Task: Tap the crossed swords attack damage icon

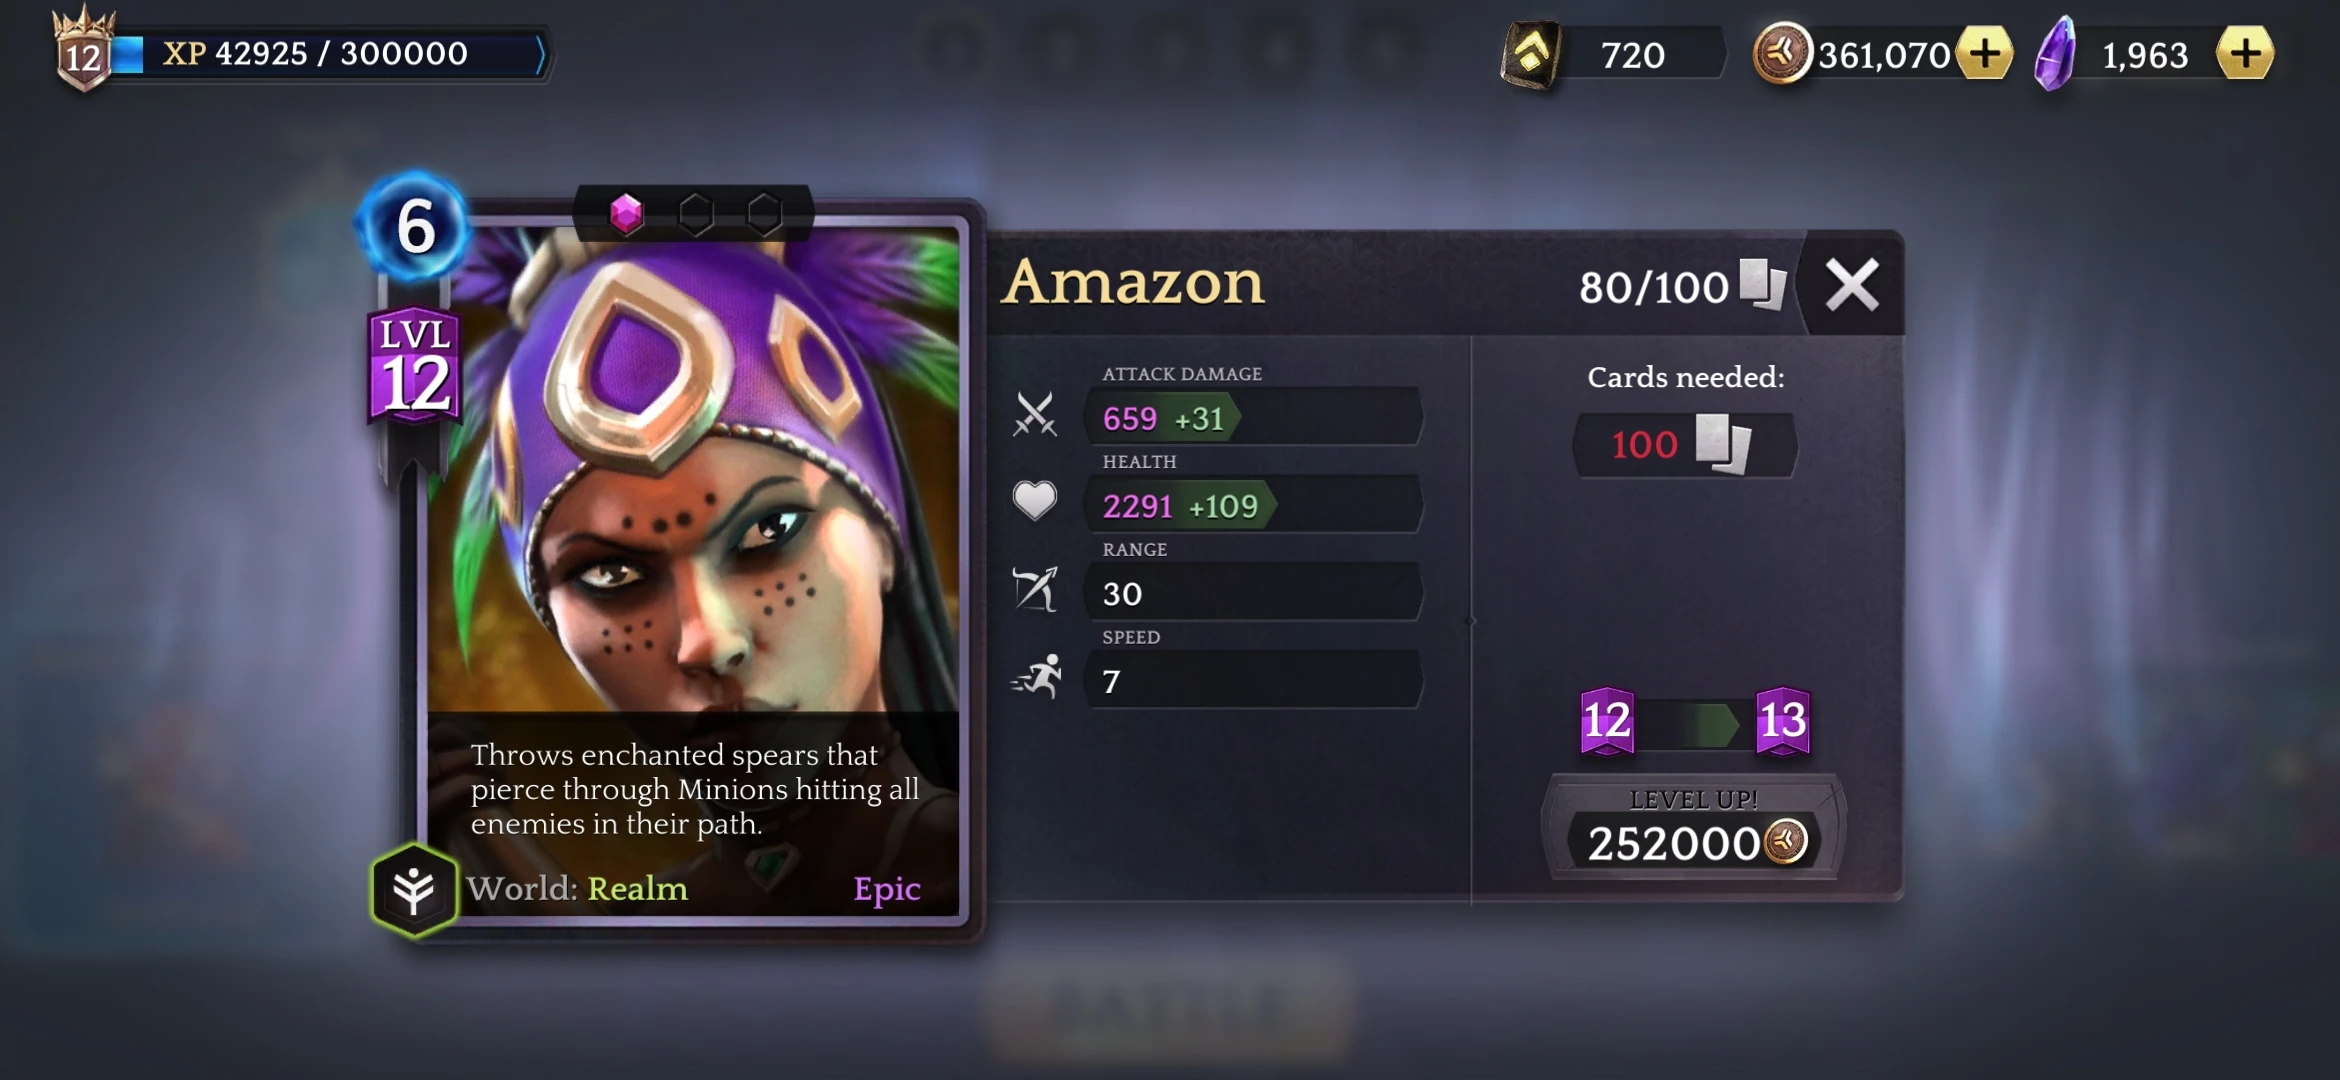Action: point(1035,415)
